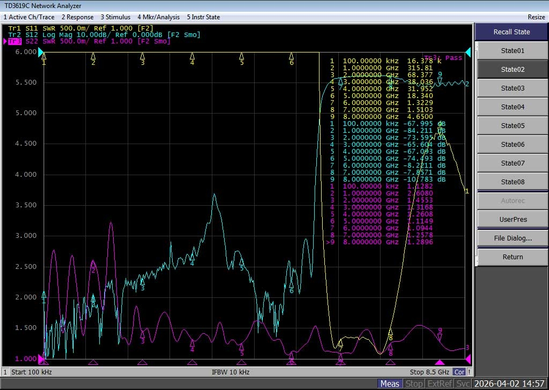Click the ExtRef status indicator
The height and width of the screenshot is (390, 549).
pos(439,384)
